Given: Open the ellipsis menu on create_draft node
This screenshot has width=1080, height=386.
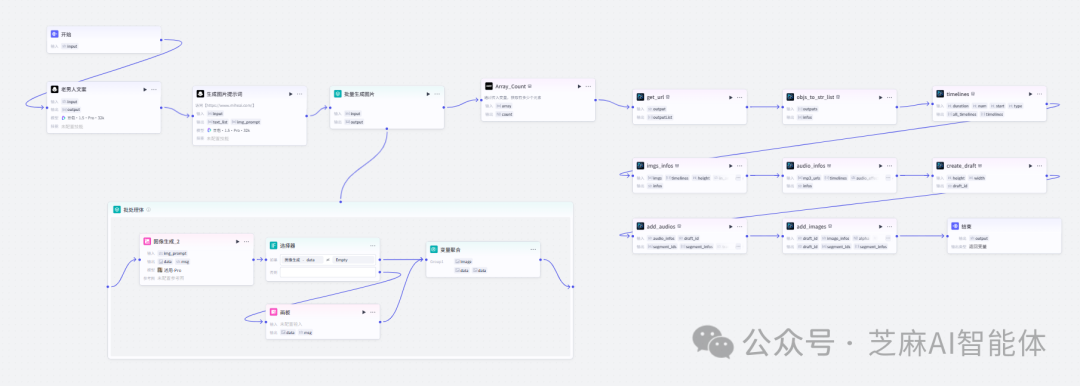Looking at the screenshot, I should (1039, 165).
